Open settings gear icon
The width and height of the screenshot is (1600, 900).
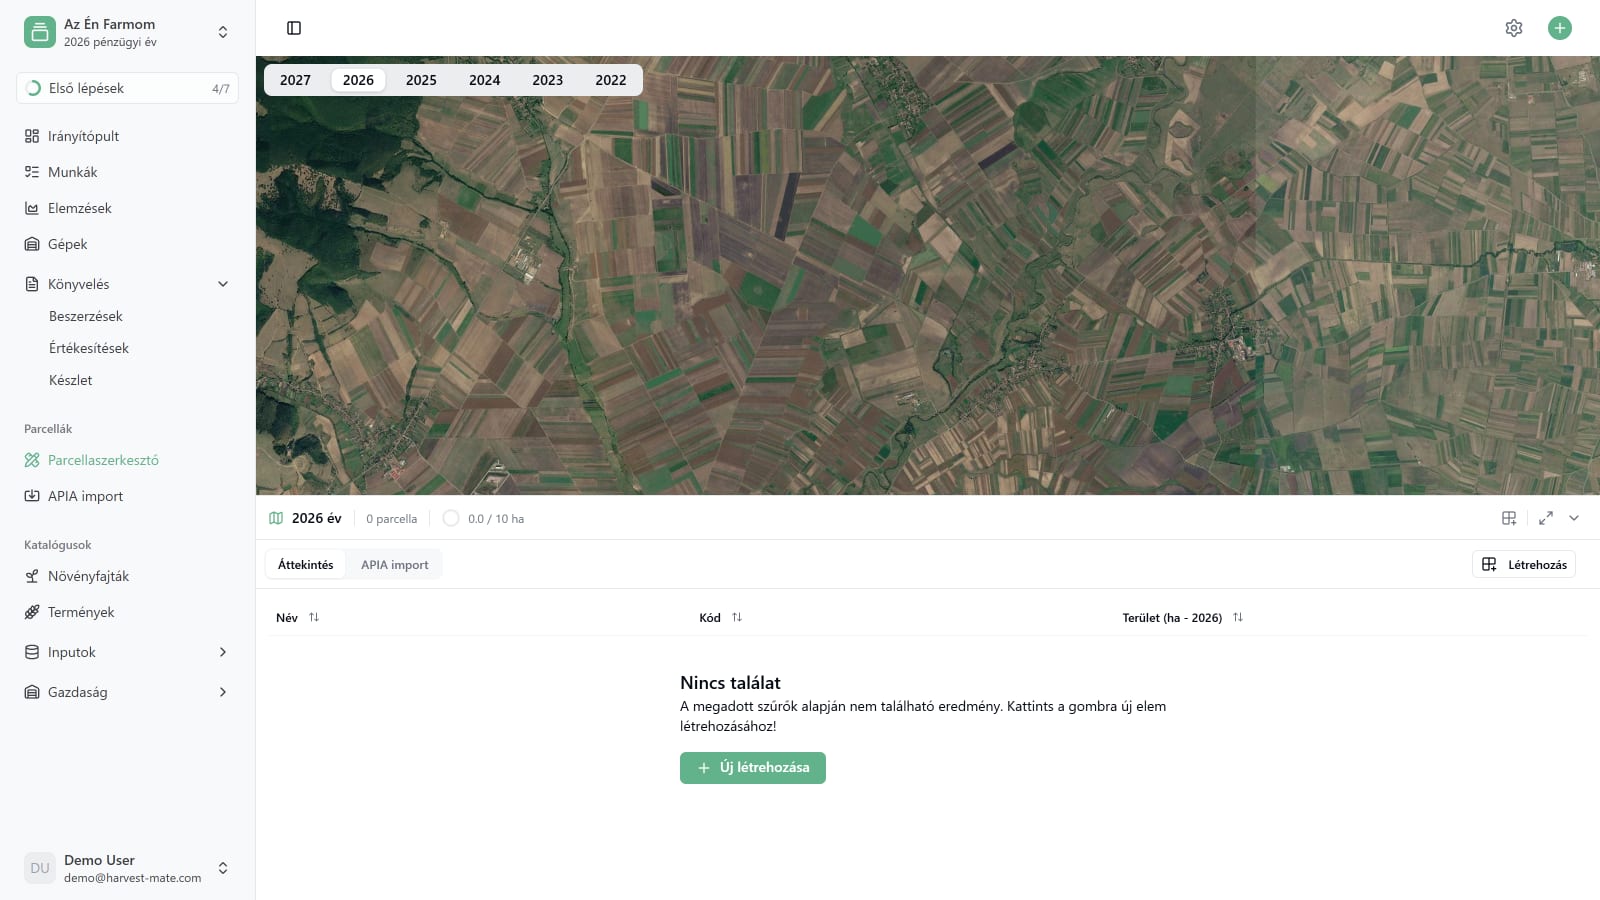pyautogui.click(x=1514, y=28)
